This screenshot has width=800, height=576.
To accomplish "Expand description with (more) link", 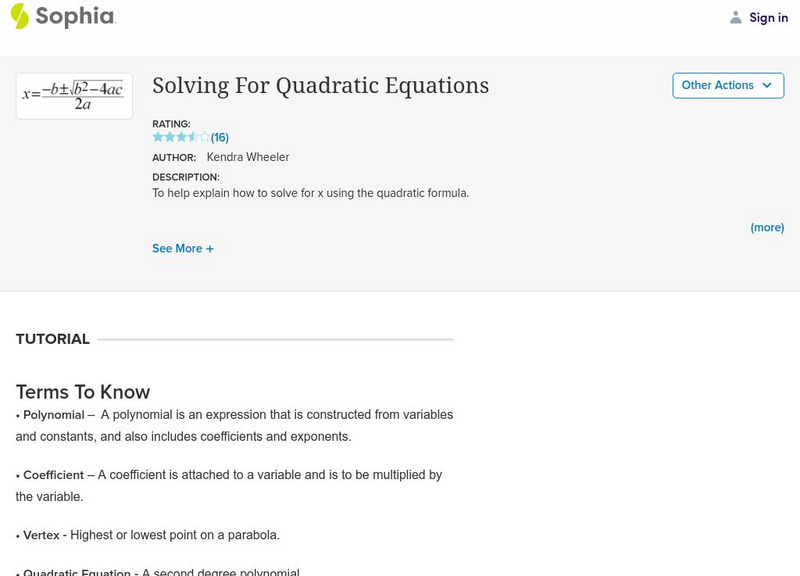I will pyautogui.click(x=767, y=227).
